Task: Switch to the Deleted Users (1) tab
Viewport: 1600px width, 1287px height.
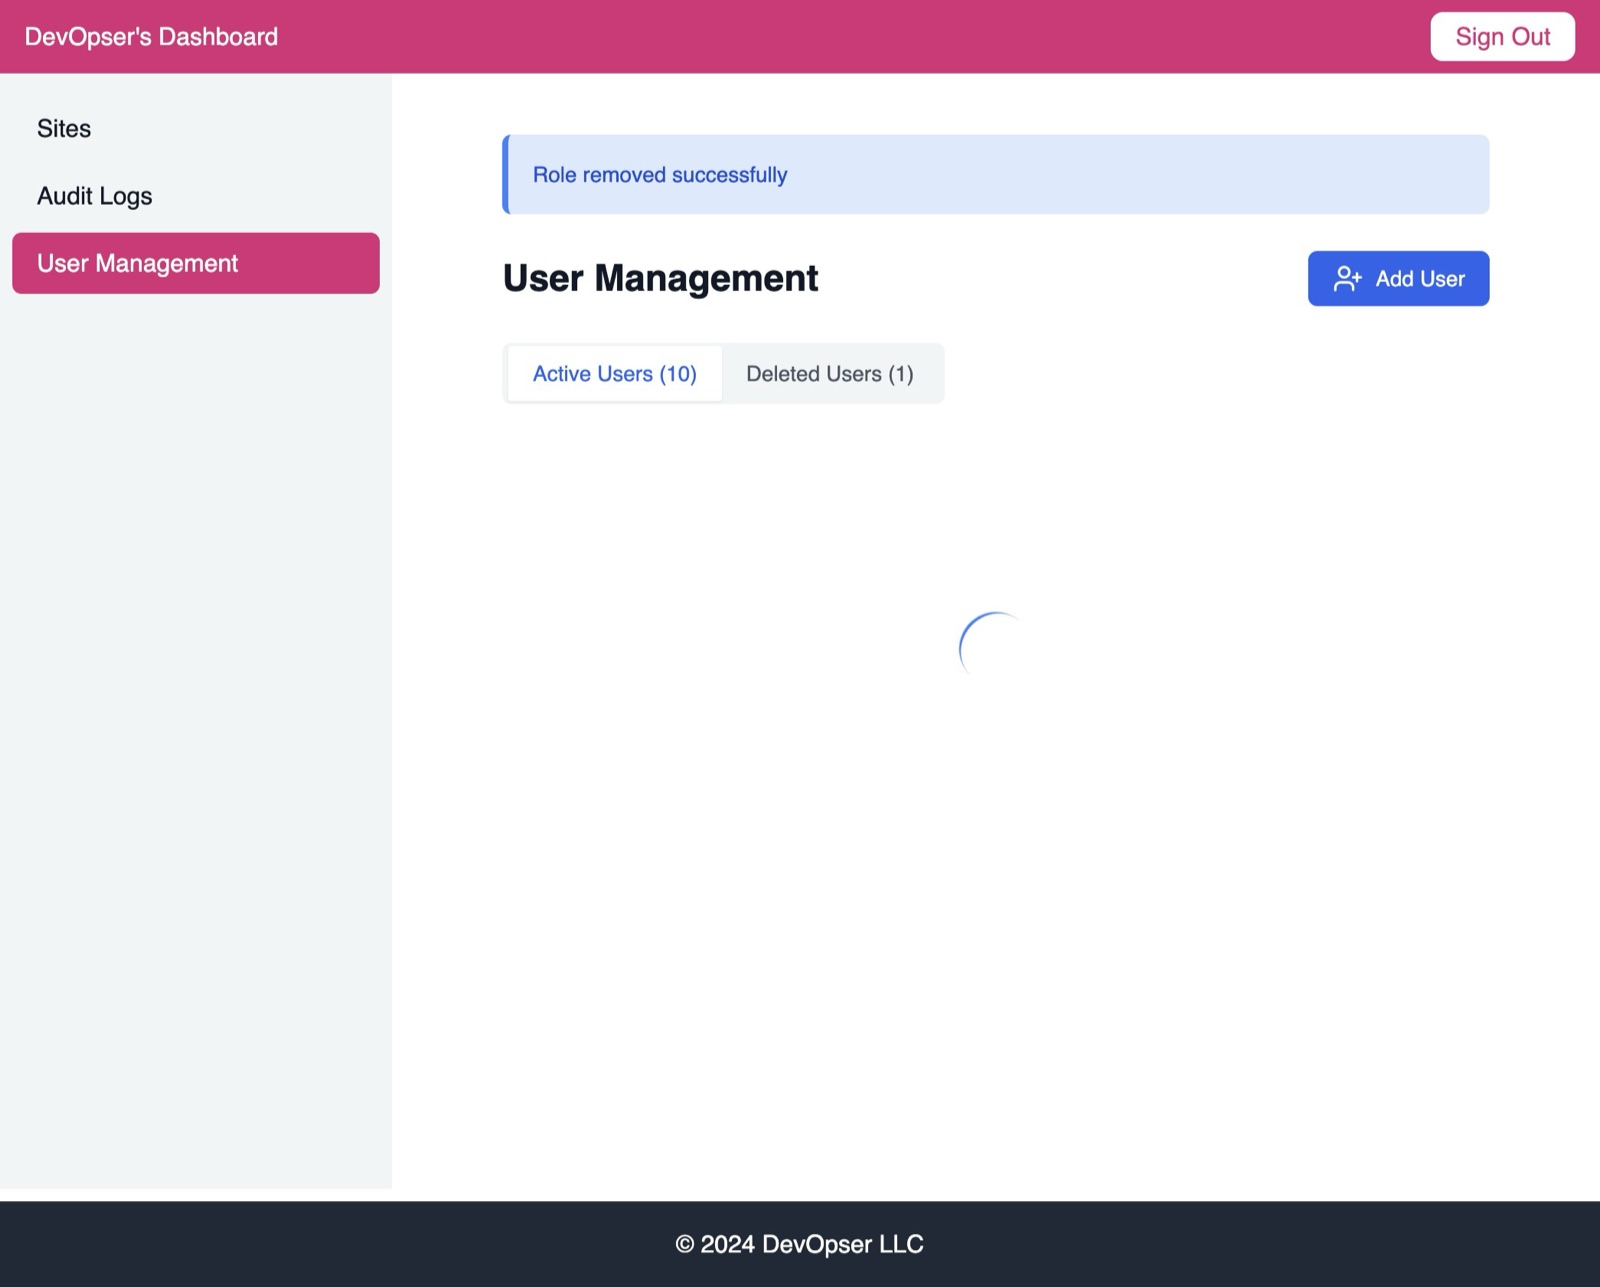Action: pyautogui.click(x=830, y=374)
